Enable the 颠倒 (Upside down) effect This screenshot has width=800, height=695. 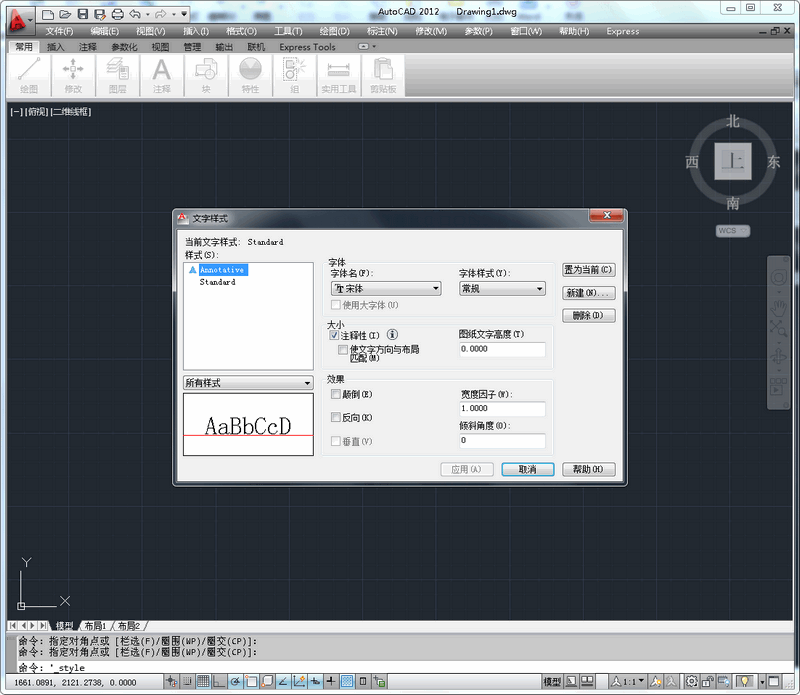[337, 395]
